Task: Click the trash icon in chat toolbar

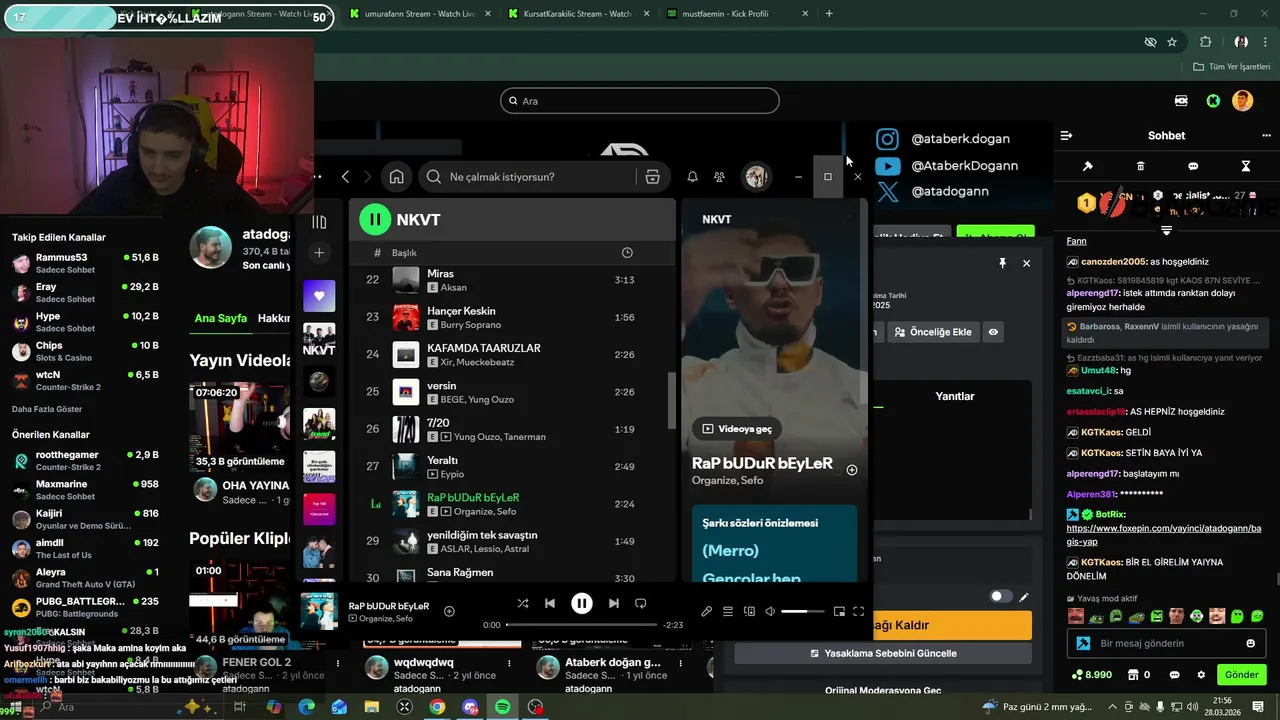Action: point(1141,166)
